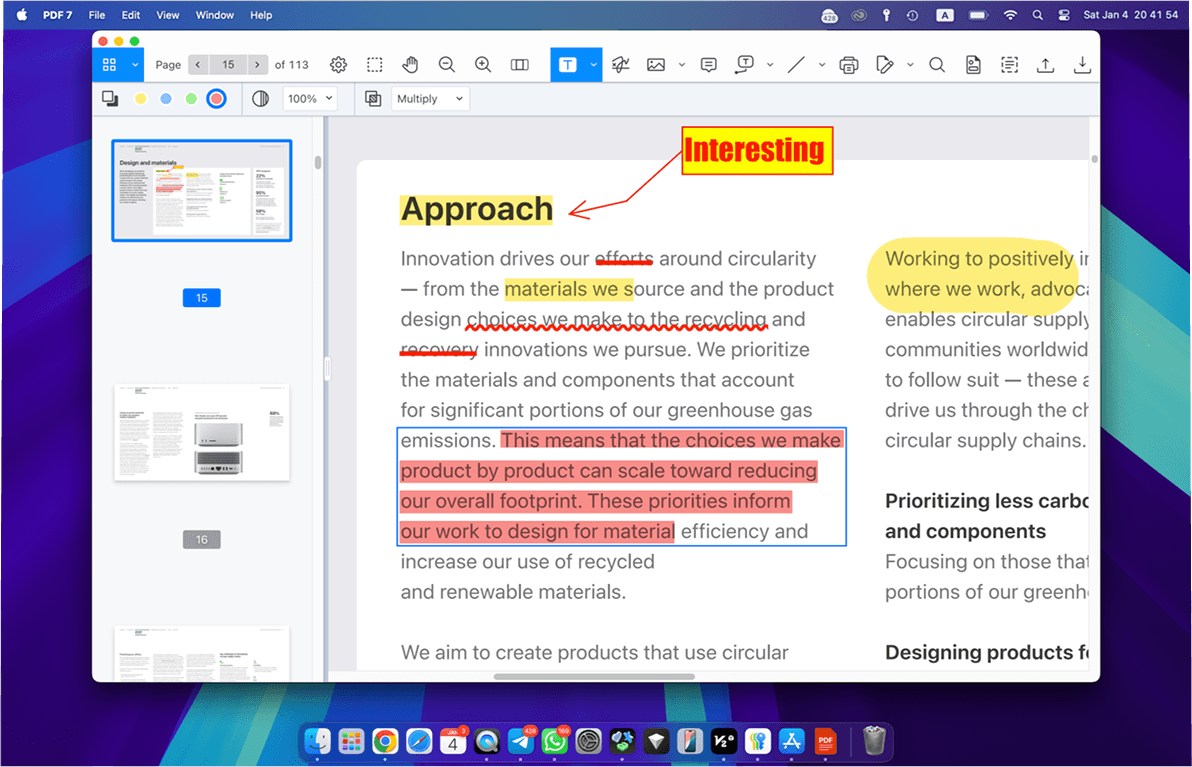Image resolution: width=1192 pixels, height=767 pixels.
Task: Expand the edit tool dropdown arrow
Action: click(x=910, y=65)
